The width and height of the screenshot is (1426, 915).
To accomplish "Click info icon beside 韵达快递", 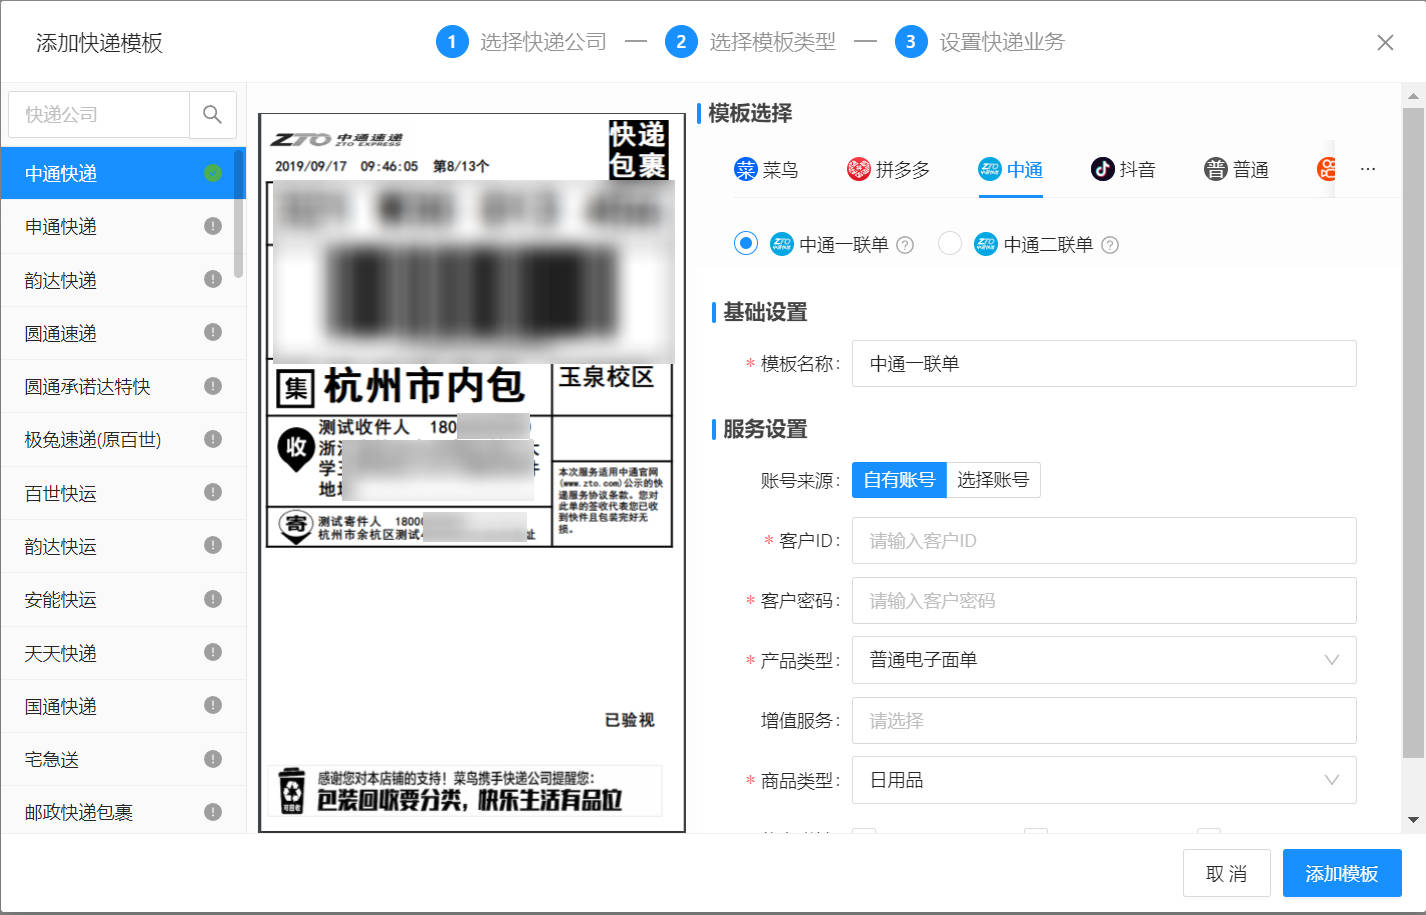I will point(213,279).
